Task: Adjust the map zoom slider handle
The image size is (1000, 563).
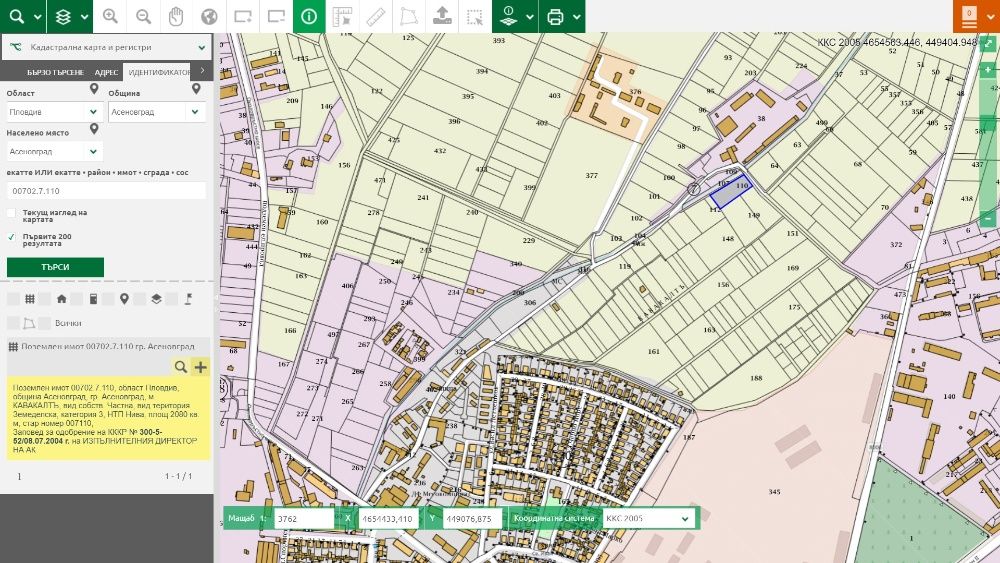Action: [988, 124]
